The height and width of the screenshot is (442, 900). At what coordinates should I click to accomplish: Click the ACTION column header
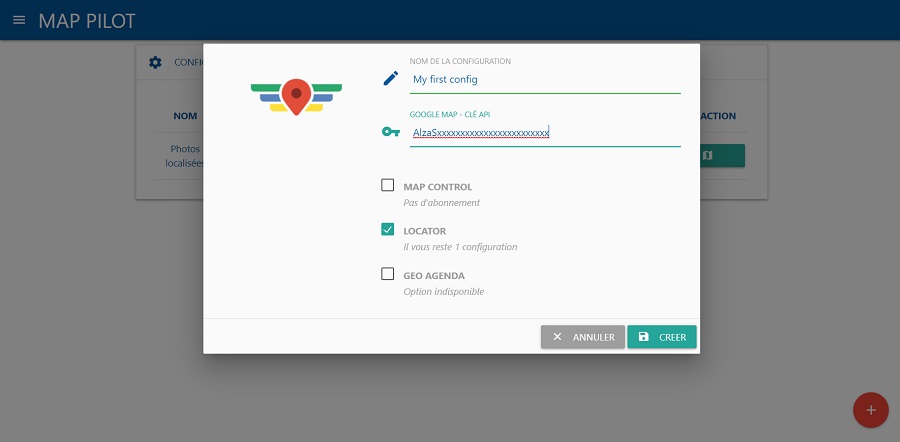pos(718,116)
